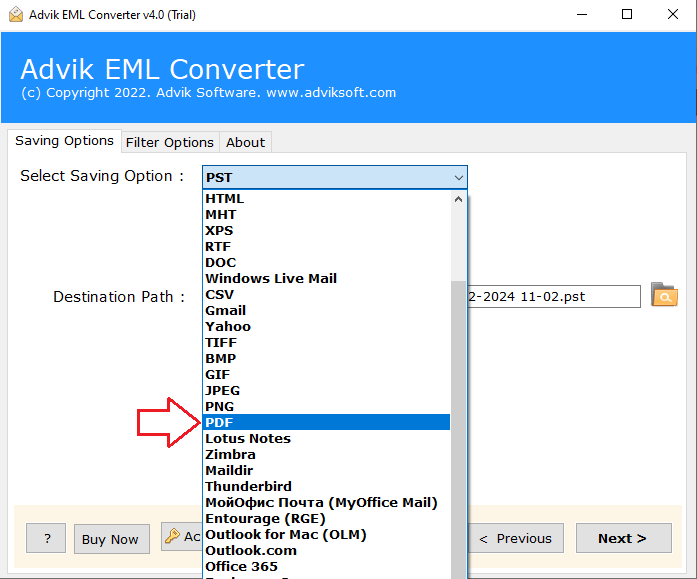697x579 pixels.
Task: Pick Windows Live Mail option
Action: coord(326,279)
